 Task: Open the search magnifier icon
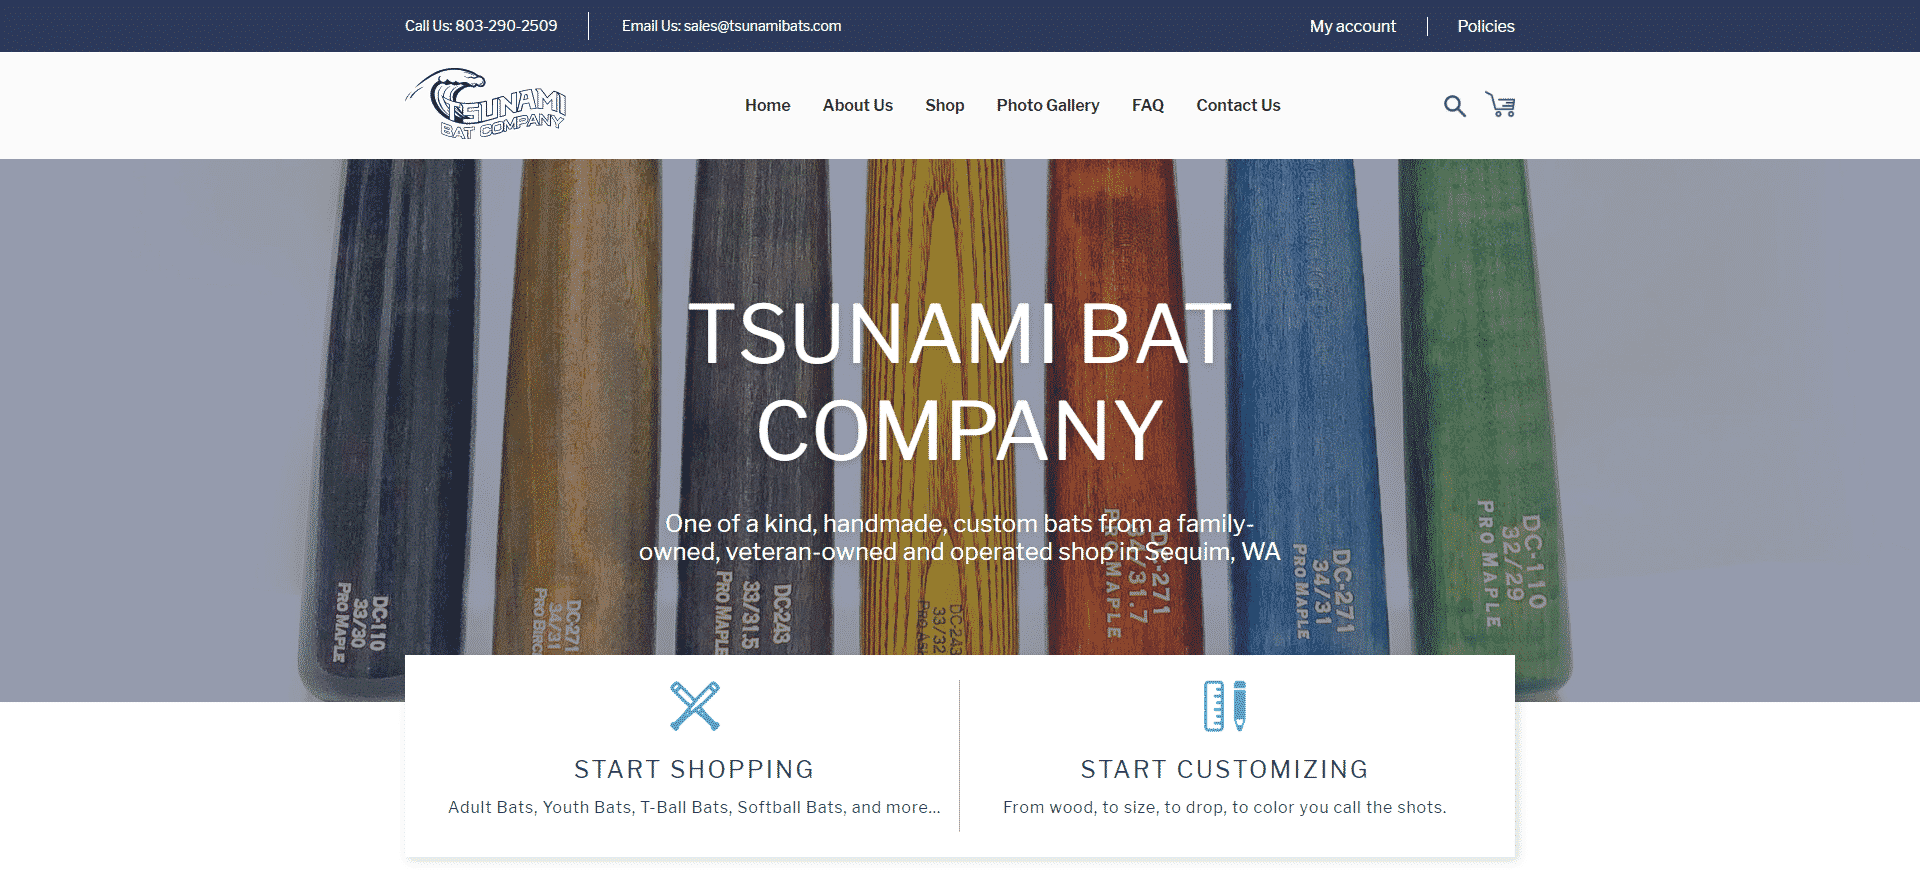pyautogui.click(x=1454, y=105)
